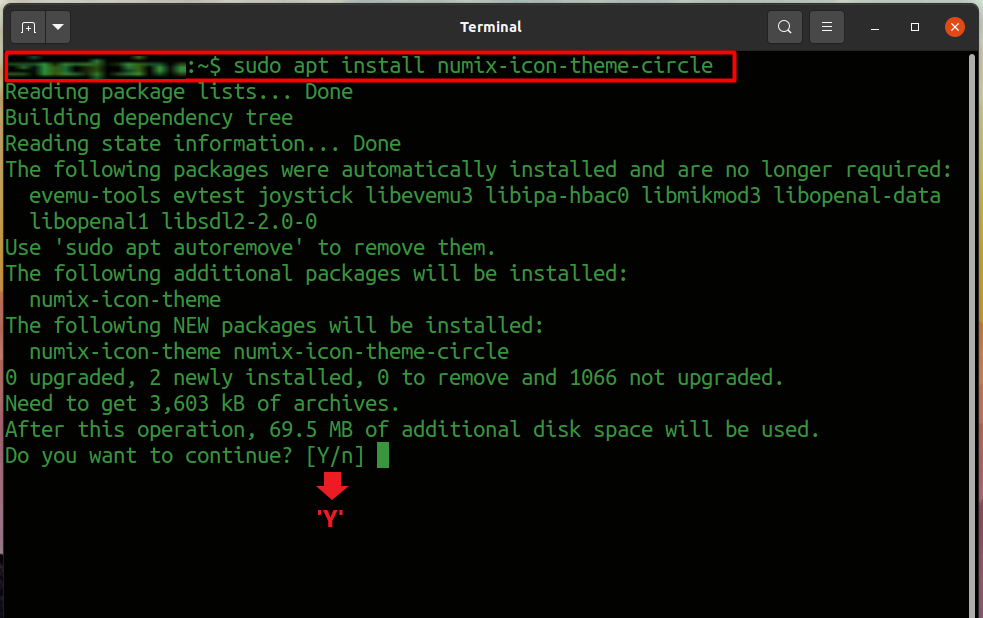Open a new terminal tab

pos(28,27)
